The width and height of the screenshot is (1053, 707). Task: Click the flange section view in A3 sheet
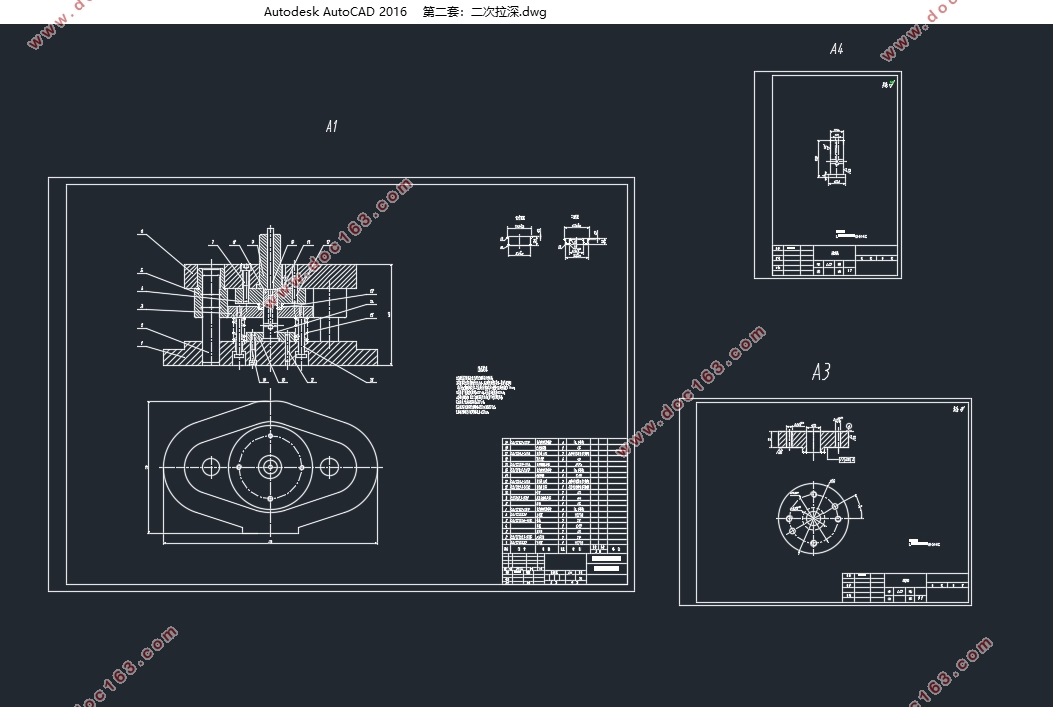point(812,439)
